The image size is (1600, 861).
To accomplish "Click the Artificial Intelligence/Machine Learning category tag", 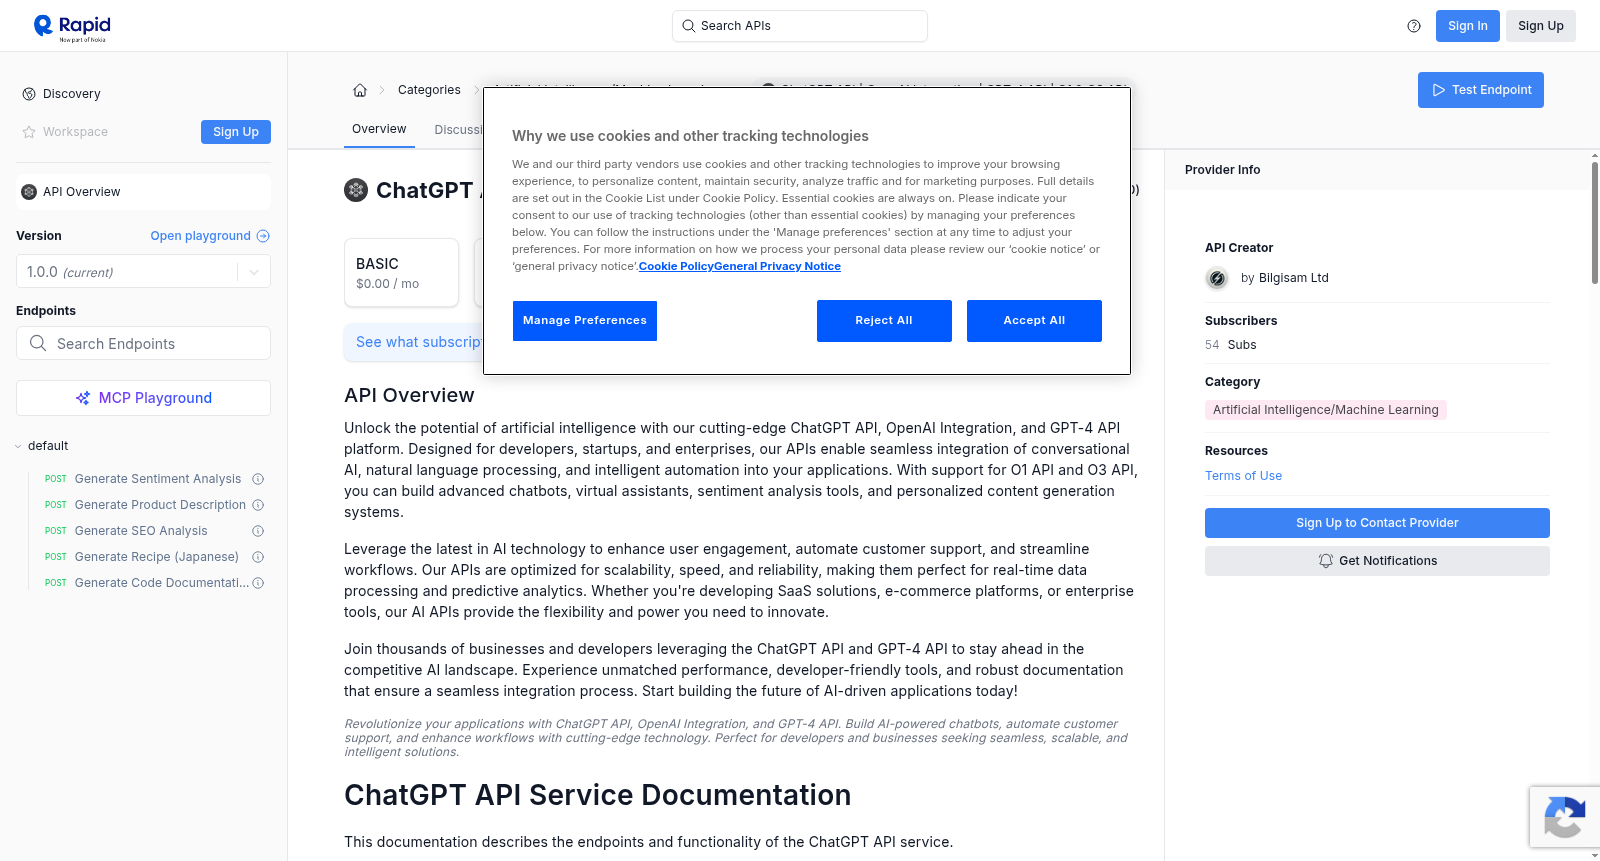I will tap(1326, 410).
